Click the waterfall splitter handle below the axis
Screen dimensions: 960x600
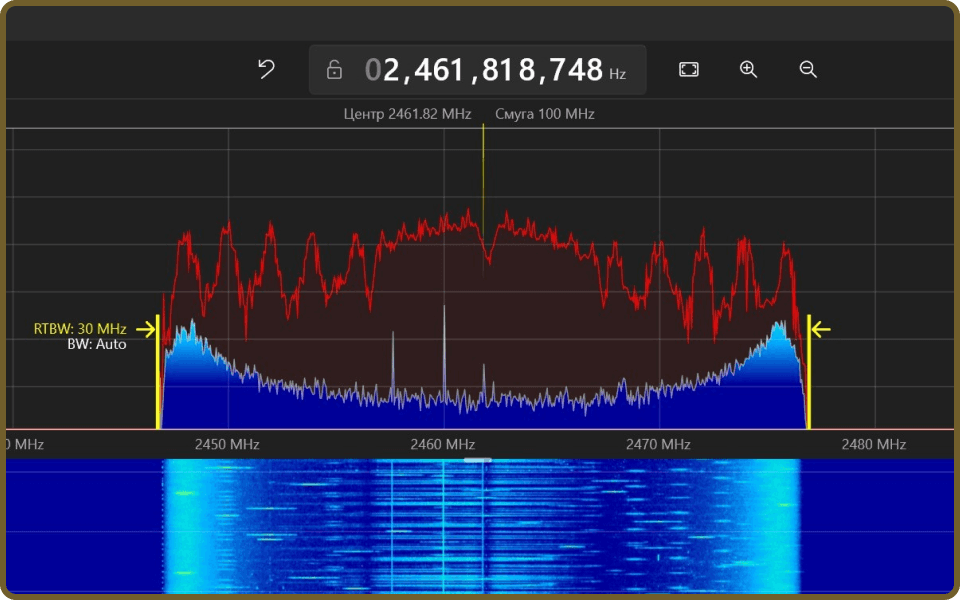click(x=478, y=460)
